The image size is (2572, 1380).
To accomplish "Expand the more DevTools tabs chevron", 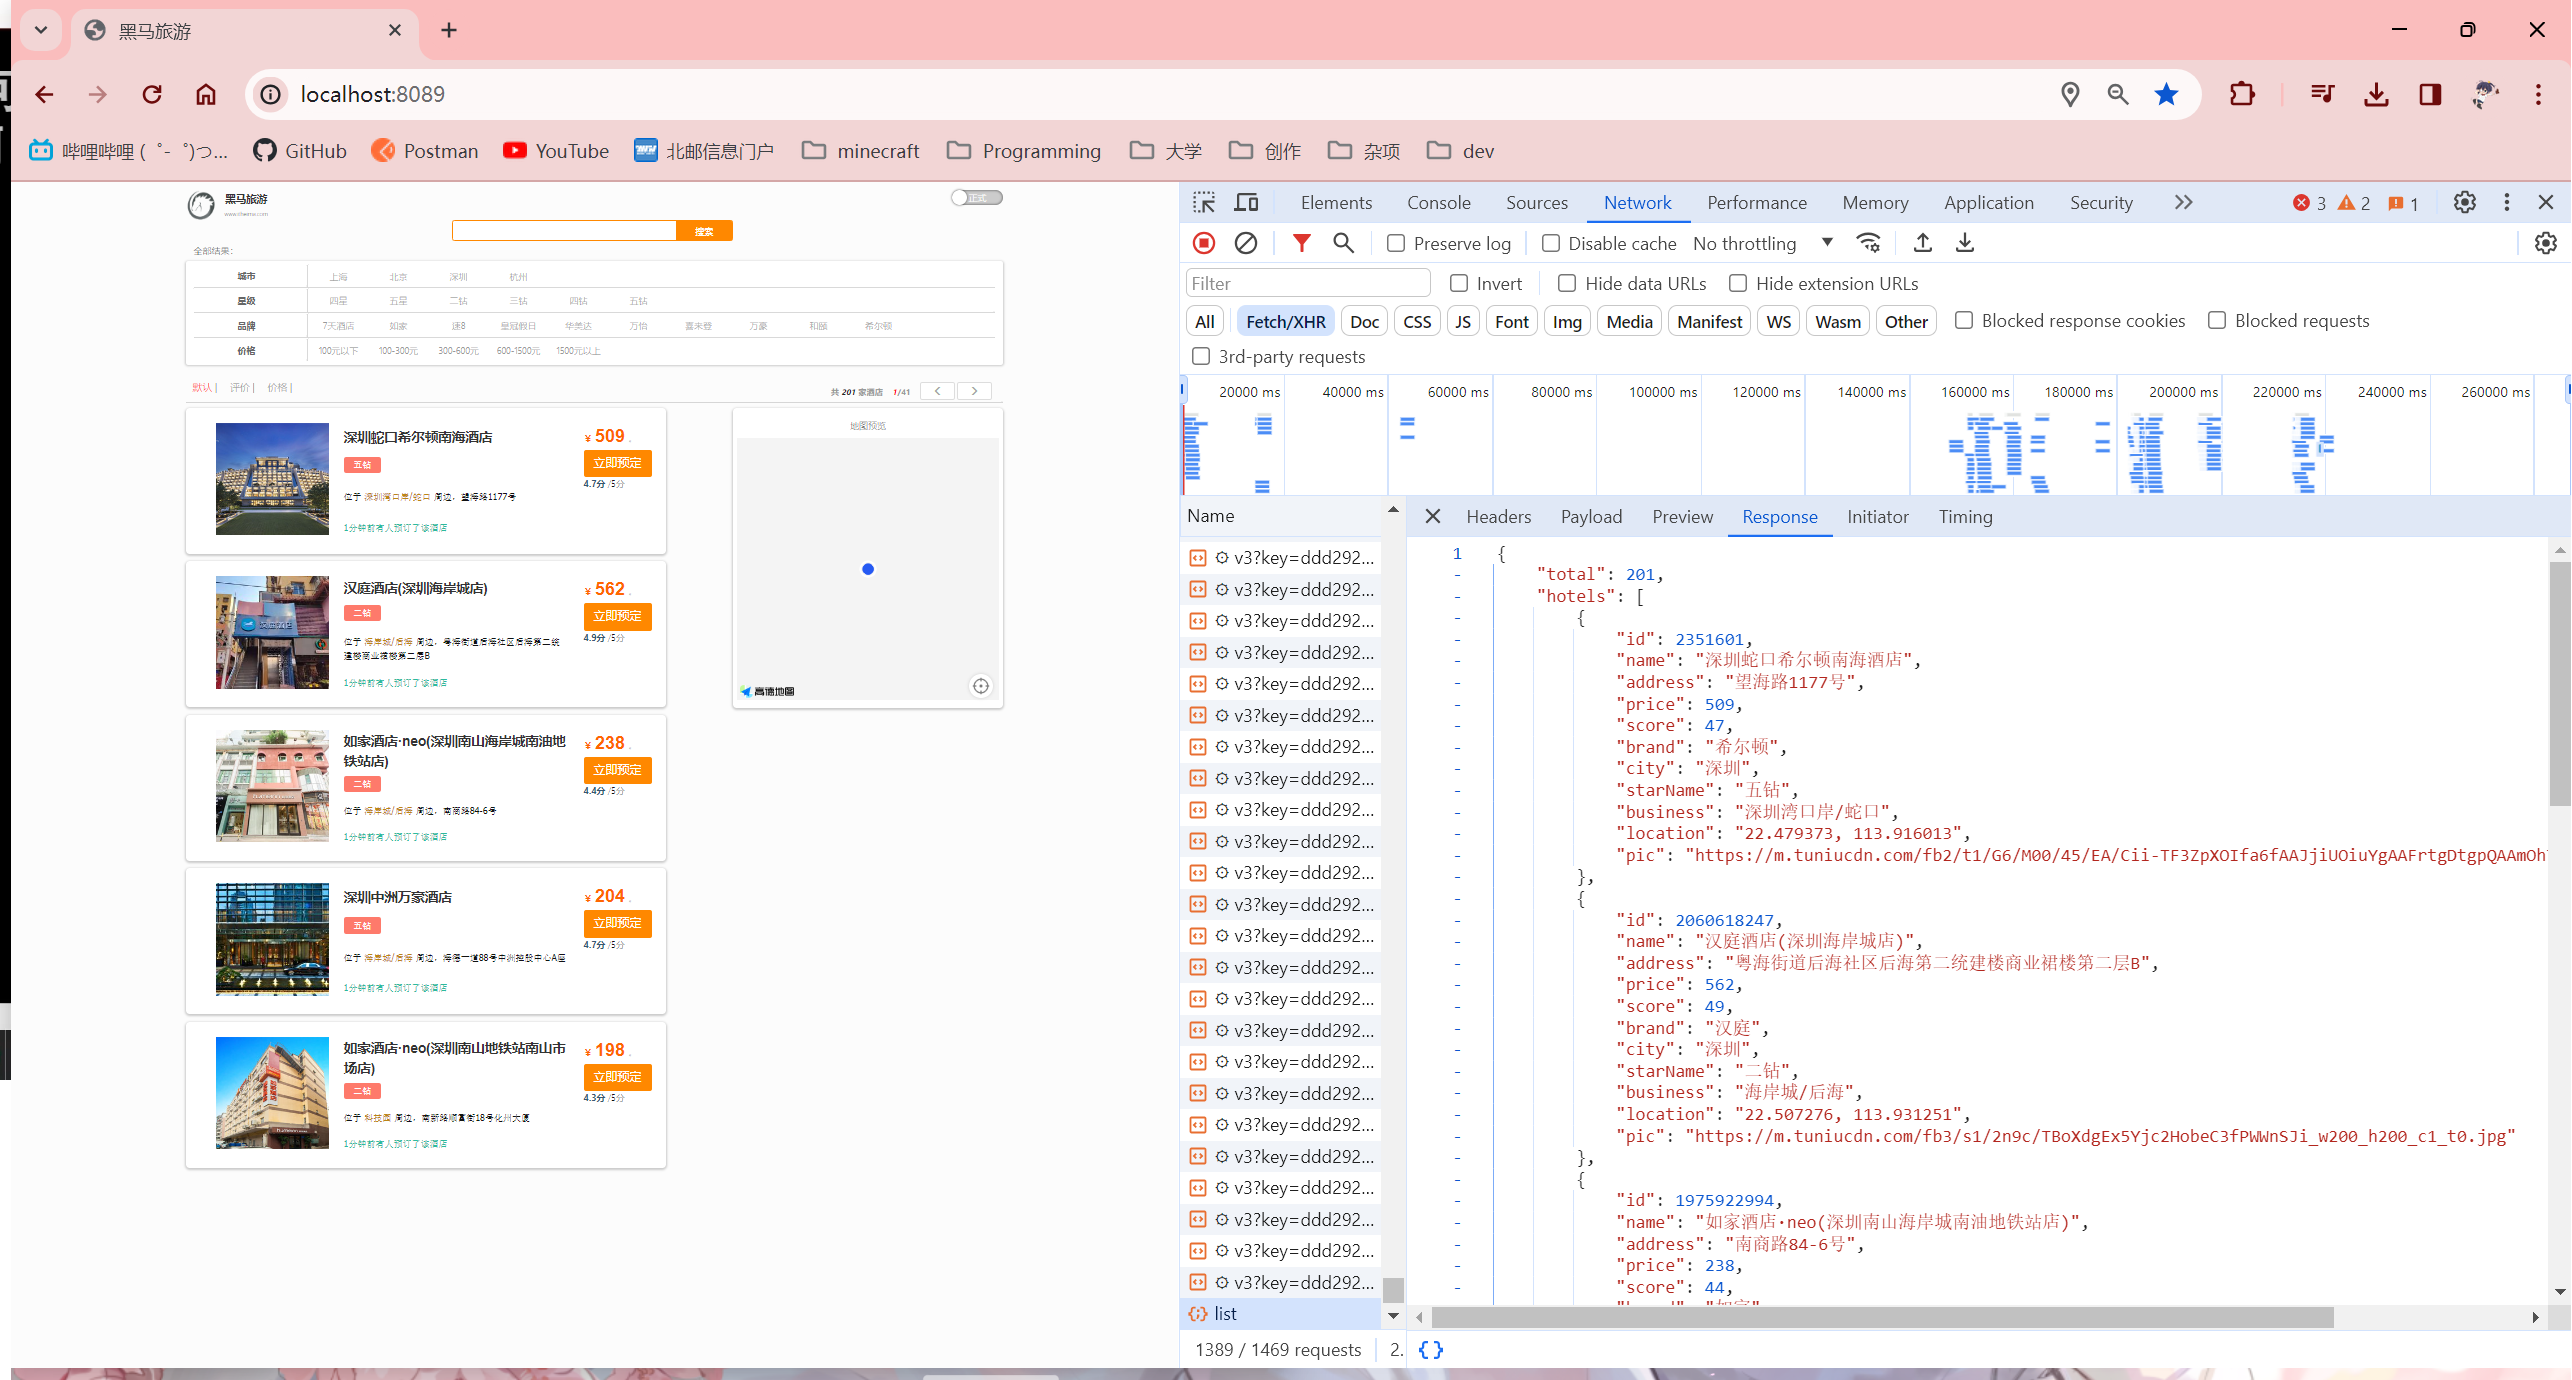I will pyautogui.click(x=2183, y=203).
